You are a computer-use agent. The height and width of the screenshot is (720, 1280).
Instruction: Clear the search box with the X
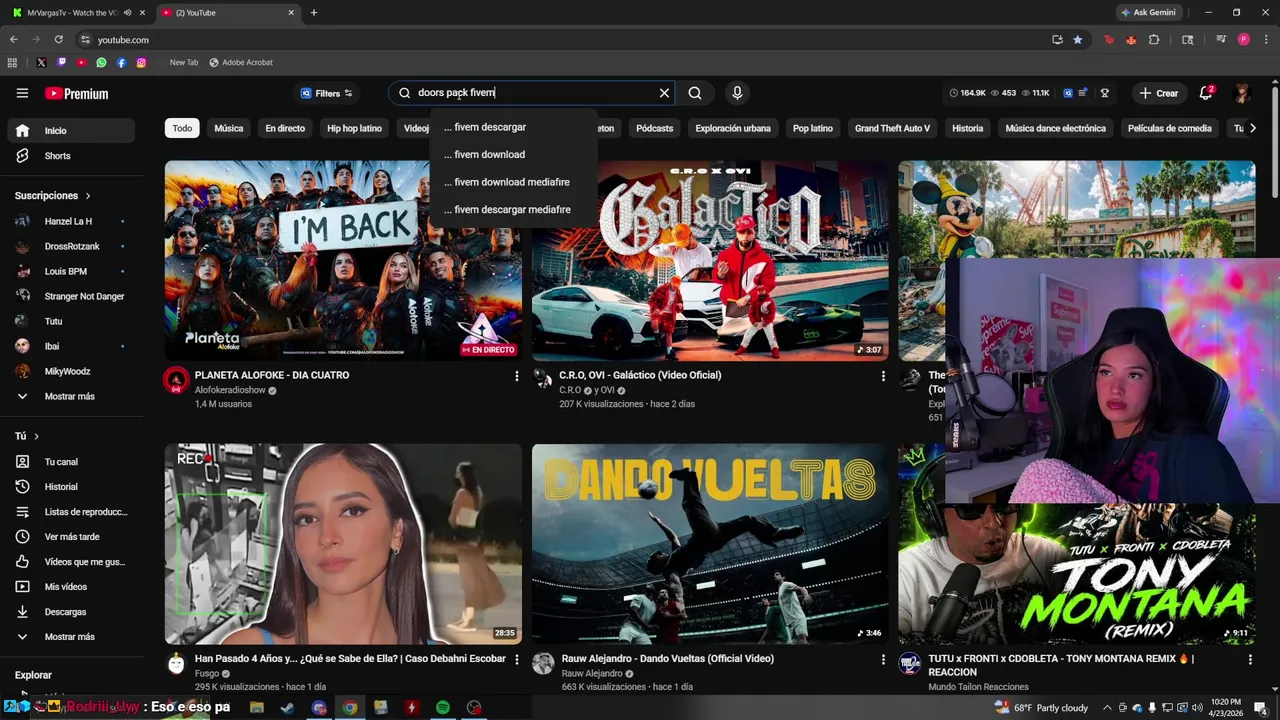pos(664,93)
